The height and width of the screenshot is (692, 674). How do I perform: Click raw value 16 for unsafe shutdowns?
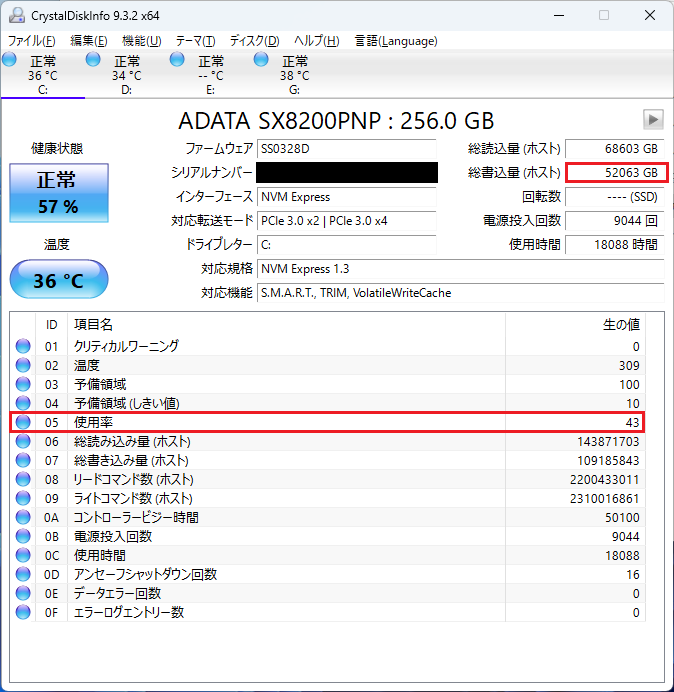click(x=633, y=574)
